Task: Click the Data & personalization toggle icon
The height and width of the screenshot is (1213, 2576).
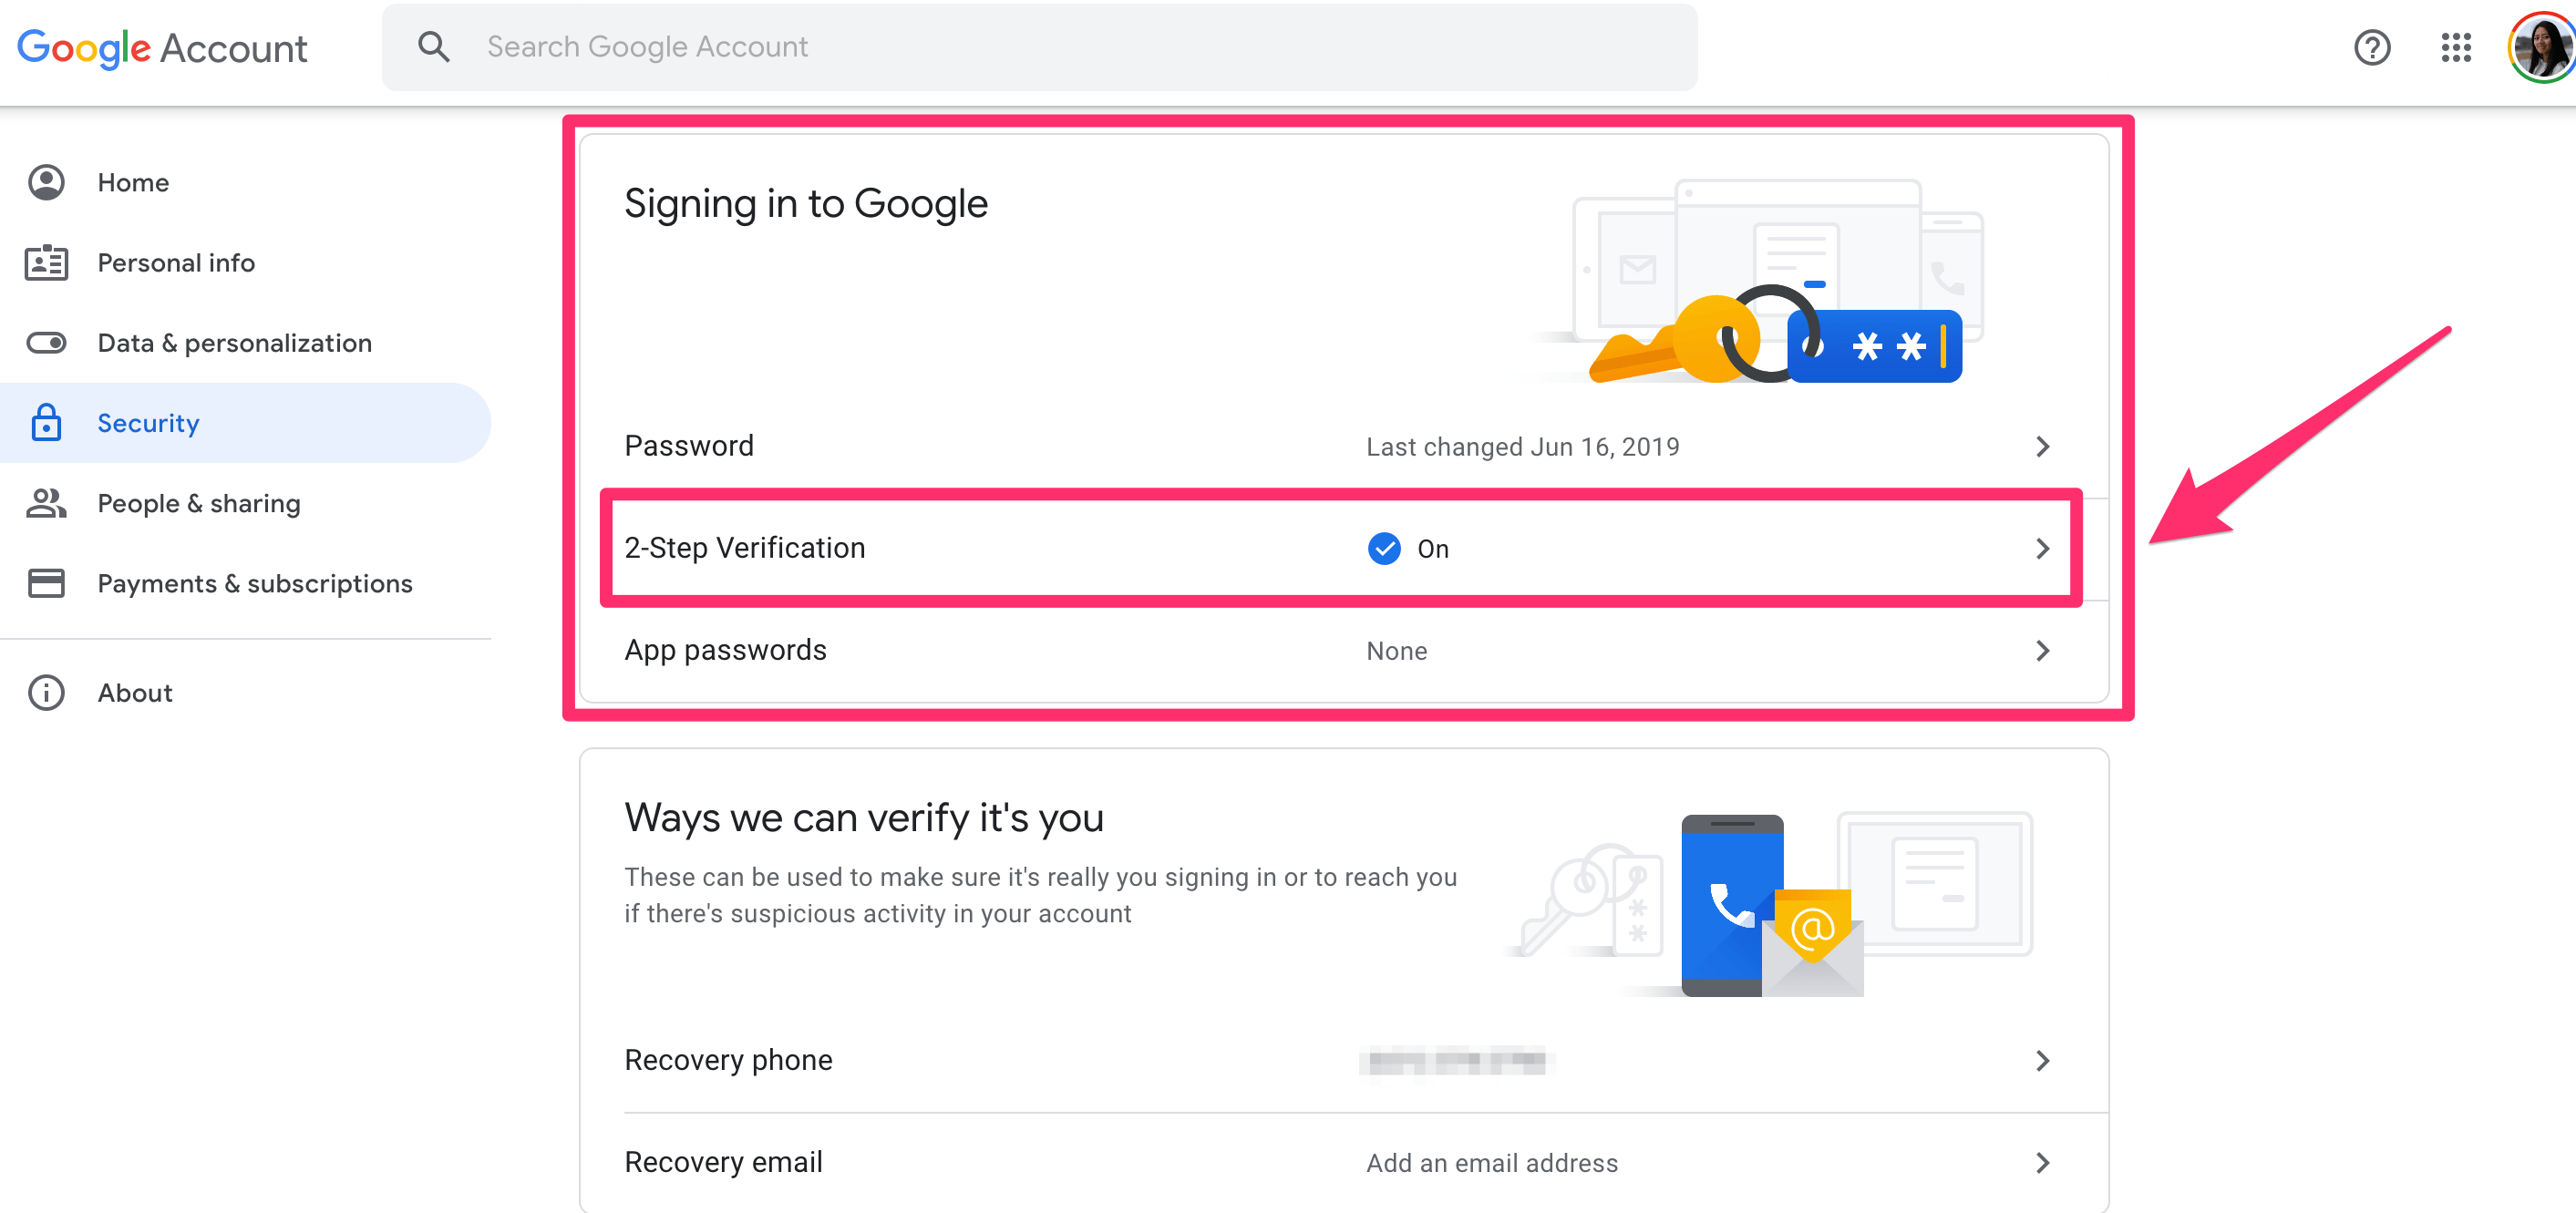Action: (x=46, y=343)
